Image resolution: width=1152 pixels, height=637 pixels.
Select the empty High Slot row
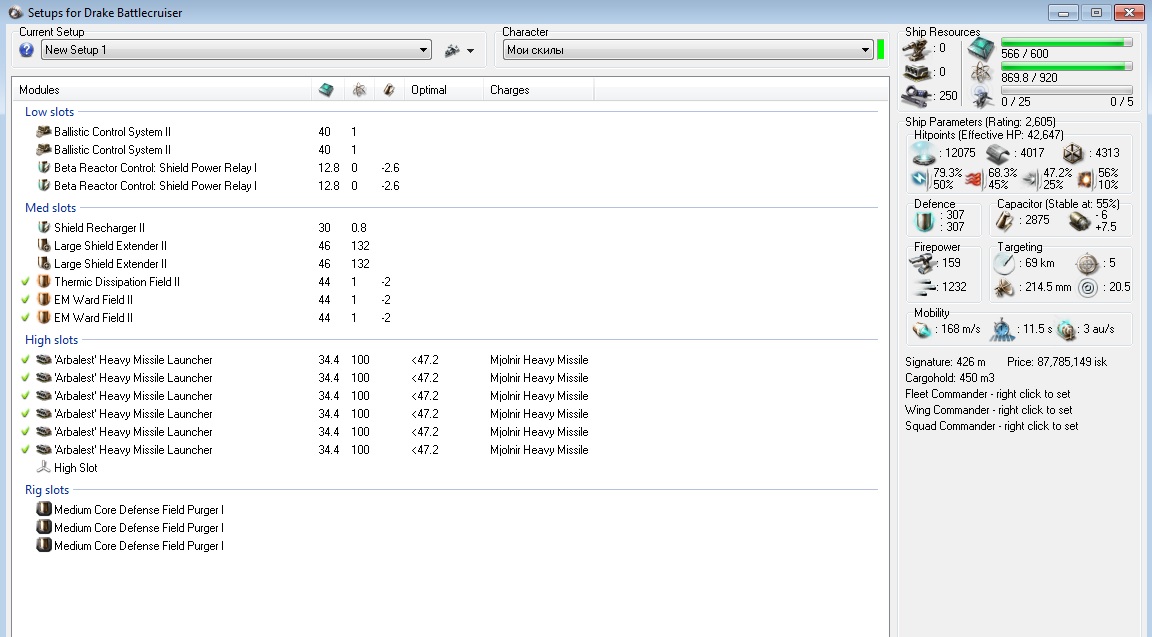tap(75, 468)
